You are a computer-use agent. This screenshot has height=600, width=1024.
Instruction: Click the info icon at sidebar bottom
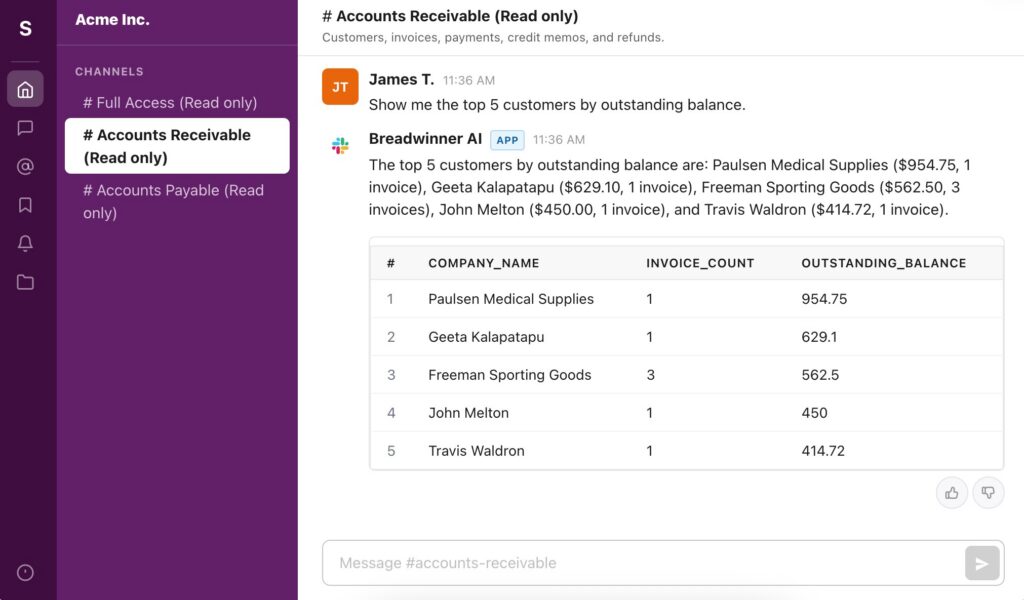25,573
